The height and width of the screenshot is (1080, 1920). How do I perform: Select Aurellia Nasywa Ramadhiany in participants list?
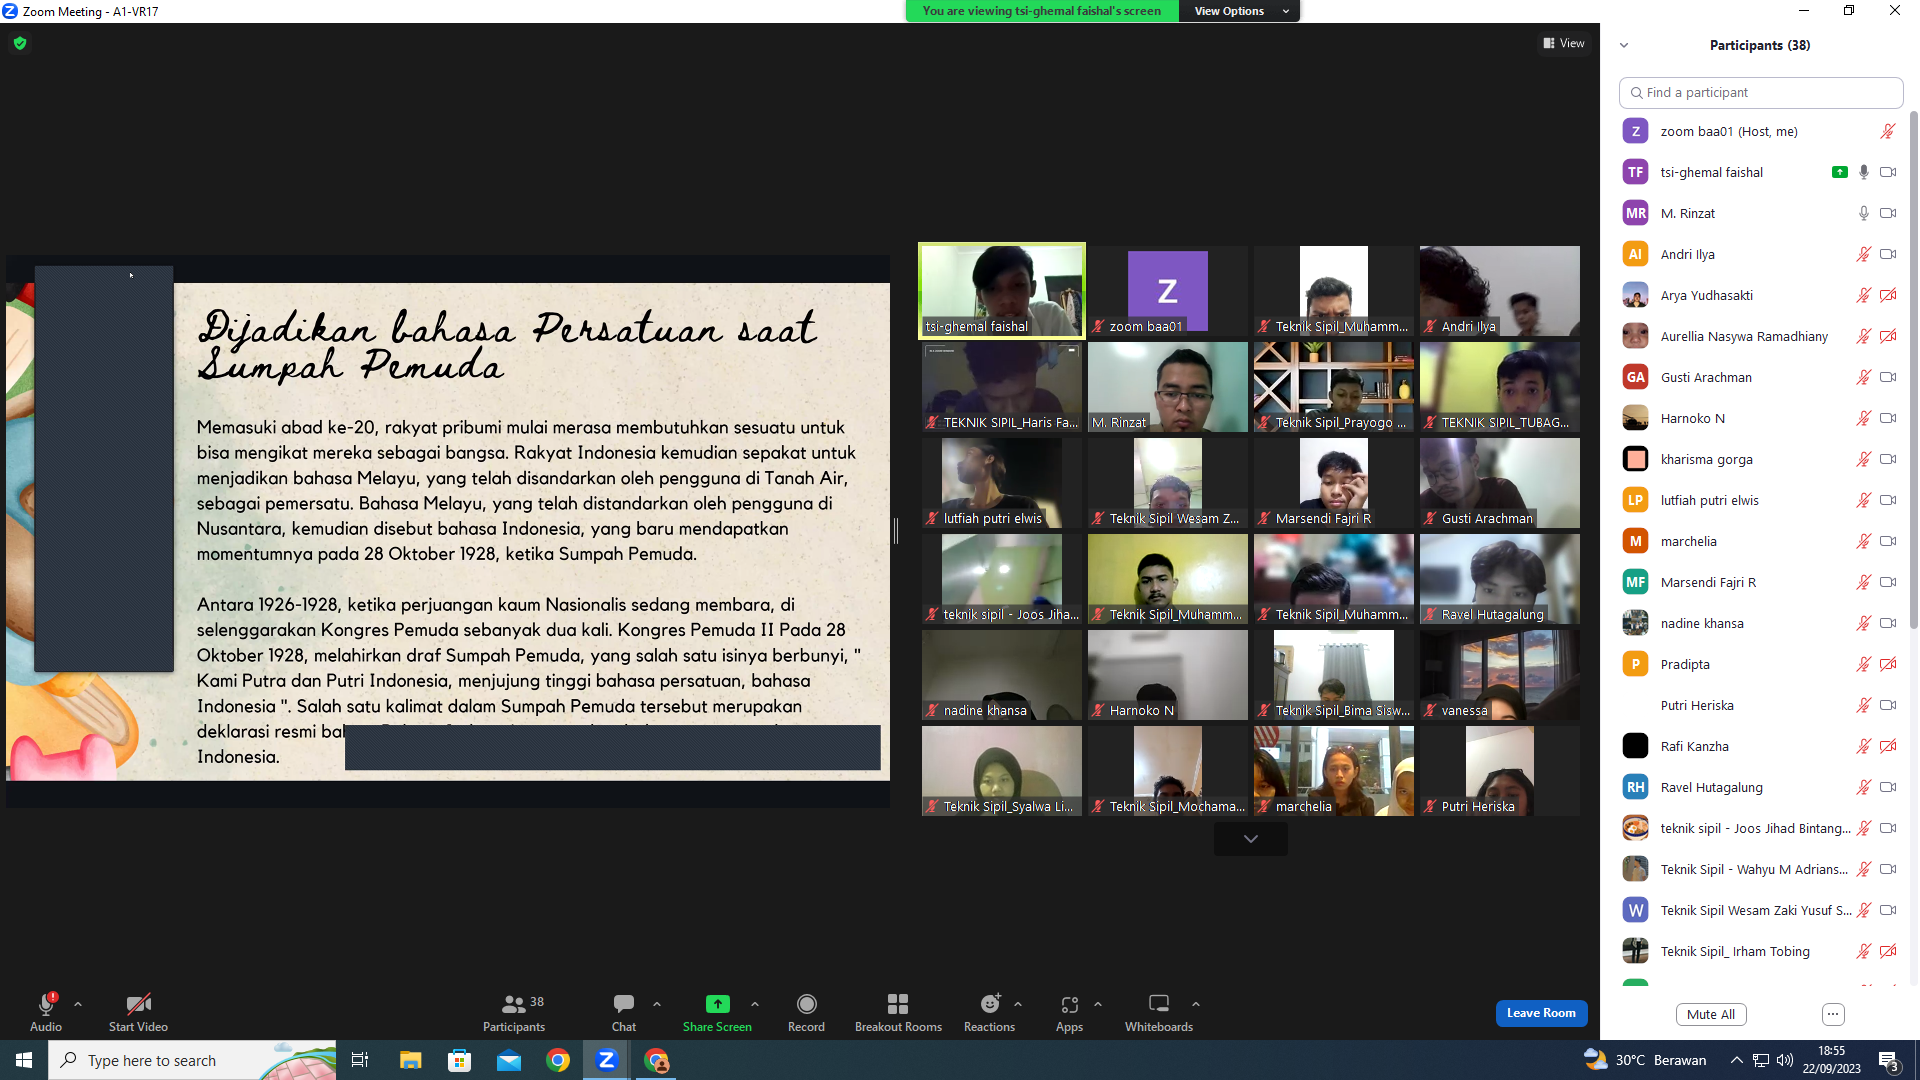(x=1760, y=336)
